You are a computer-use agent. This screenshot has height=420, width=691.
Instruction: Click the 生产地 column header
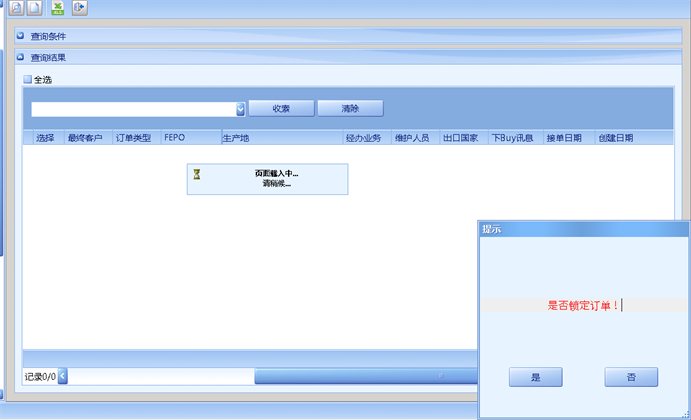pos(236,138)
